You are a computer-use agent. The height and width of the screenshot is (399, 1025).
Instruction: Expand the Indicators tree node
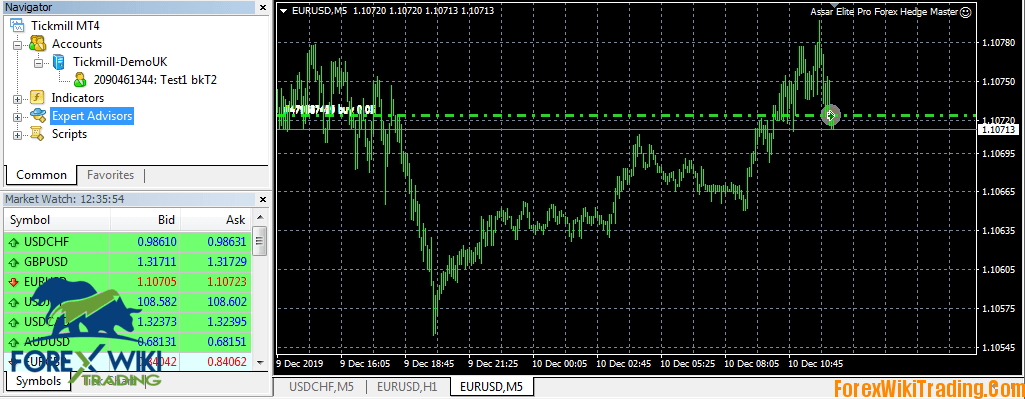click(18, 98)
